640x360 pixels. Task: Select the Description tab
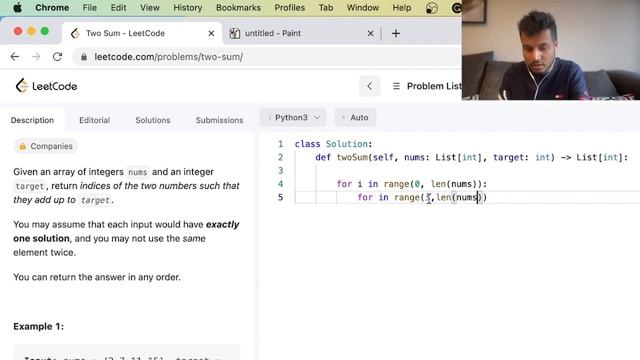pyautogui.click(x=32, y=120)
